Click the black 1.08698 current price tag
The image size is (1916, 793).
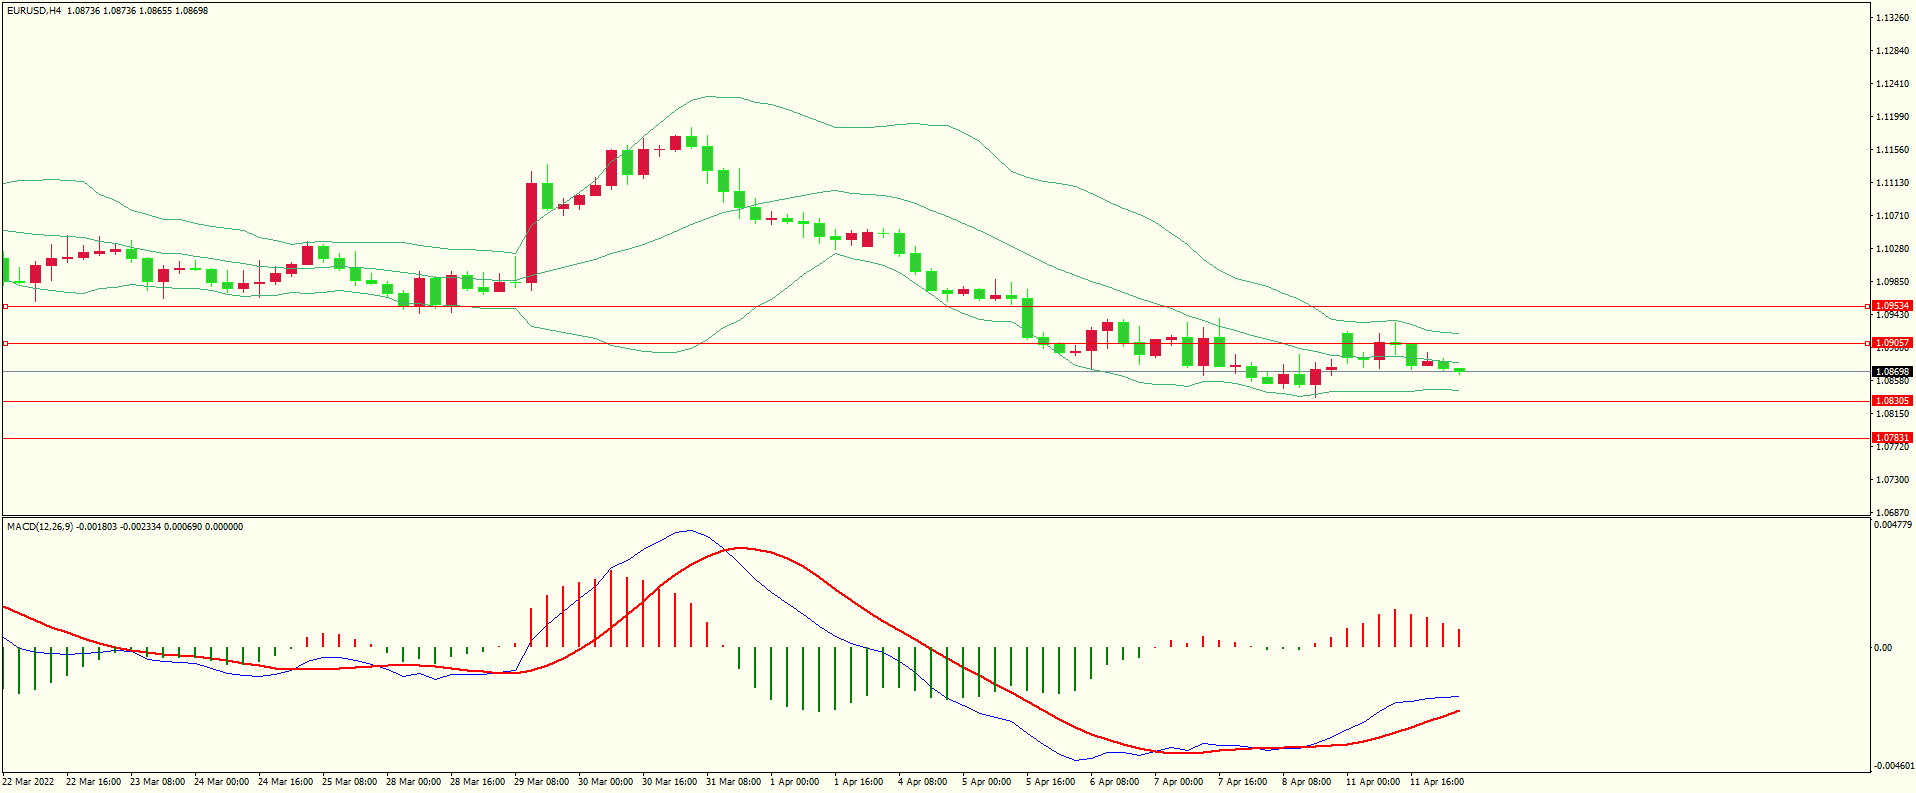1891,372
